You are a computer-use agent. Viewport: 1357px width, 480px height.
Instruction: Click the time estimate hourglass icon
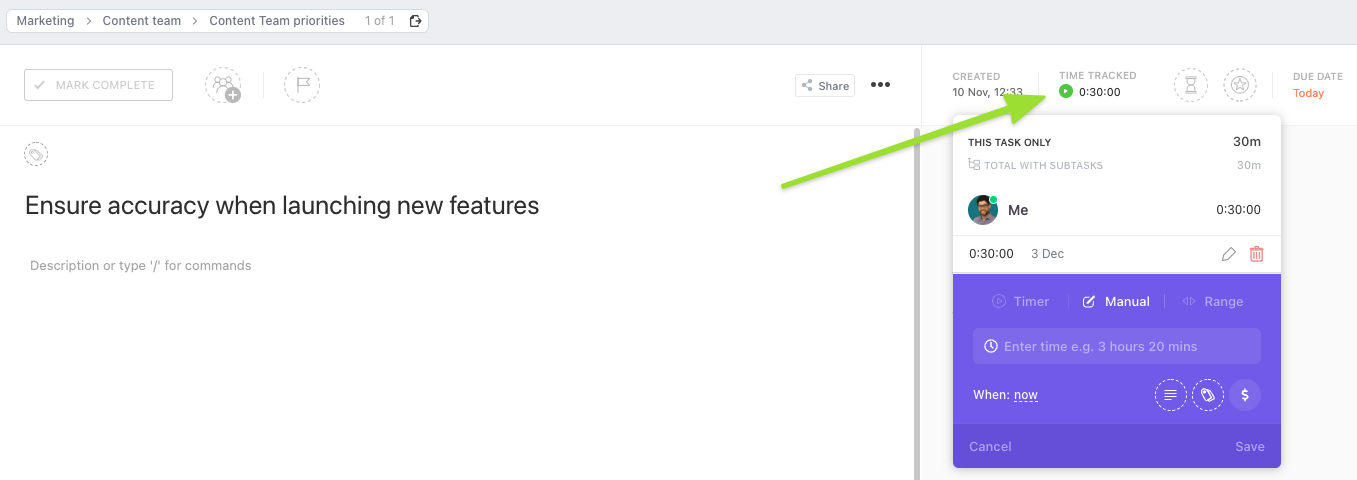pyautogui.click(x=1190, y=85)
